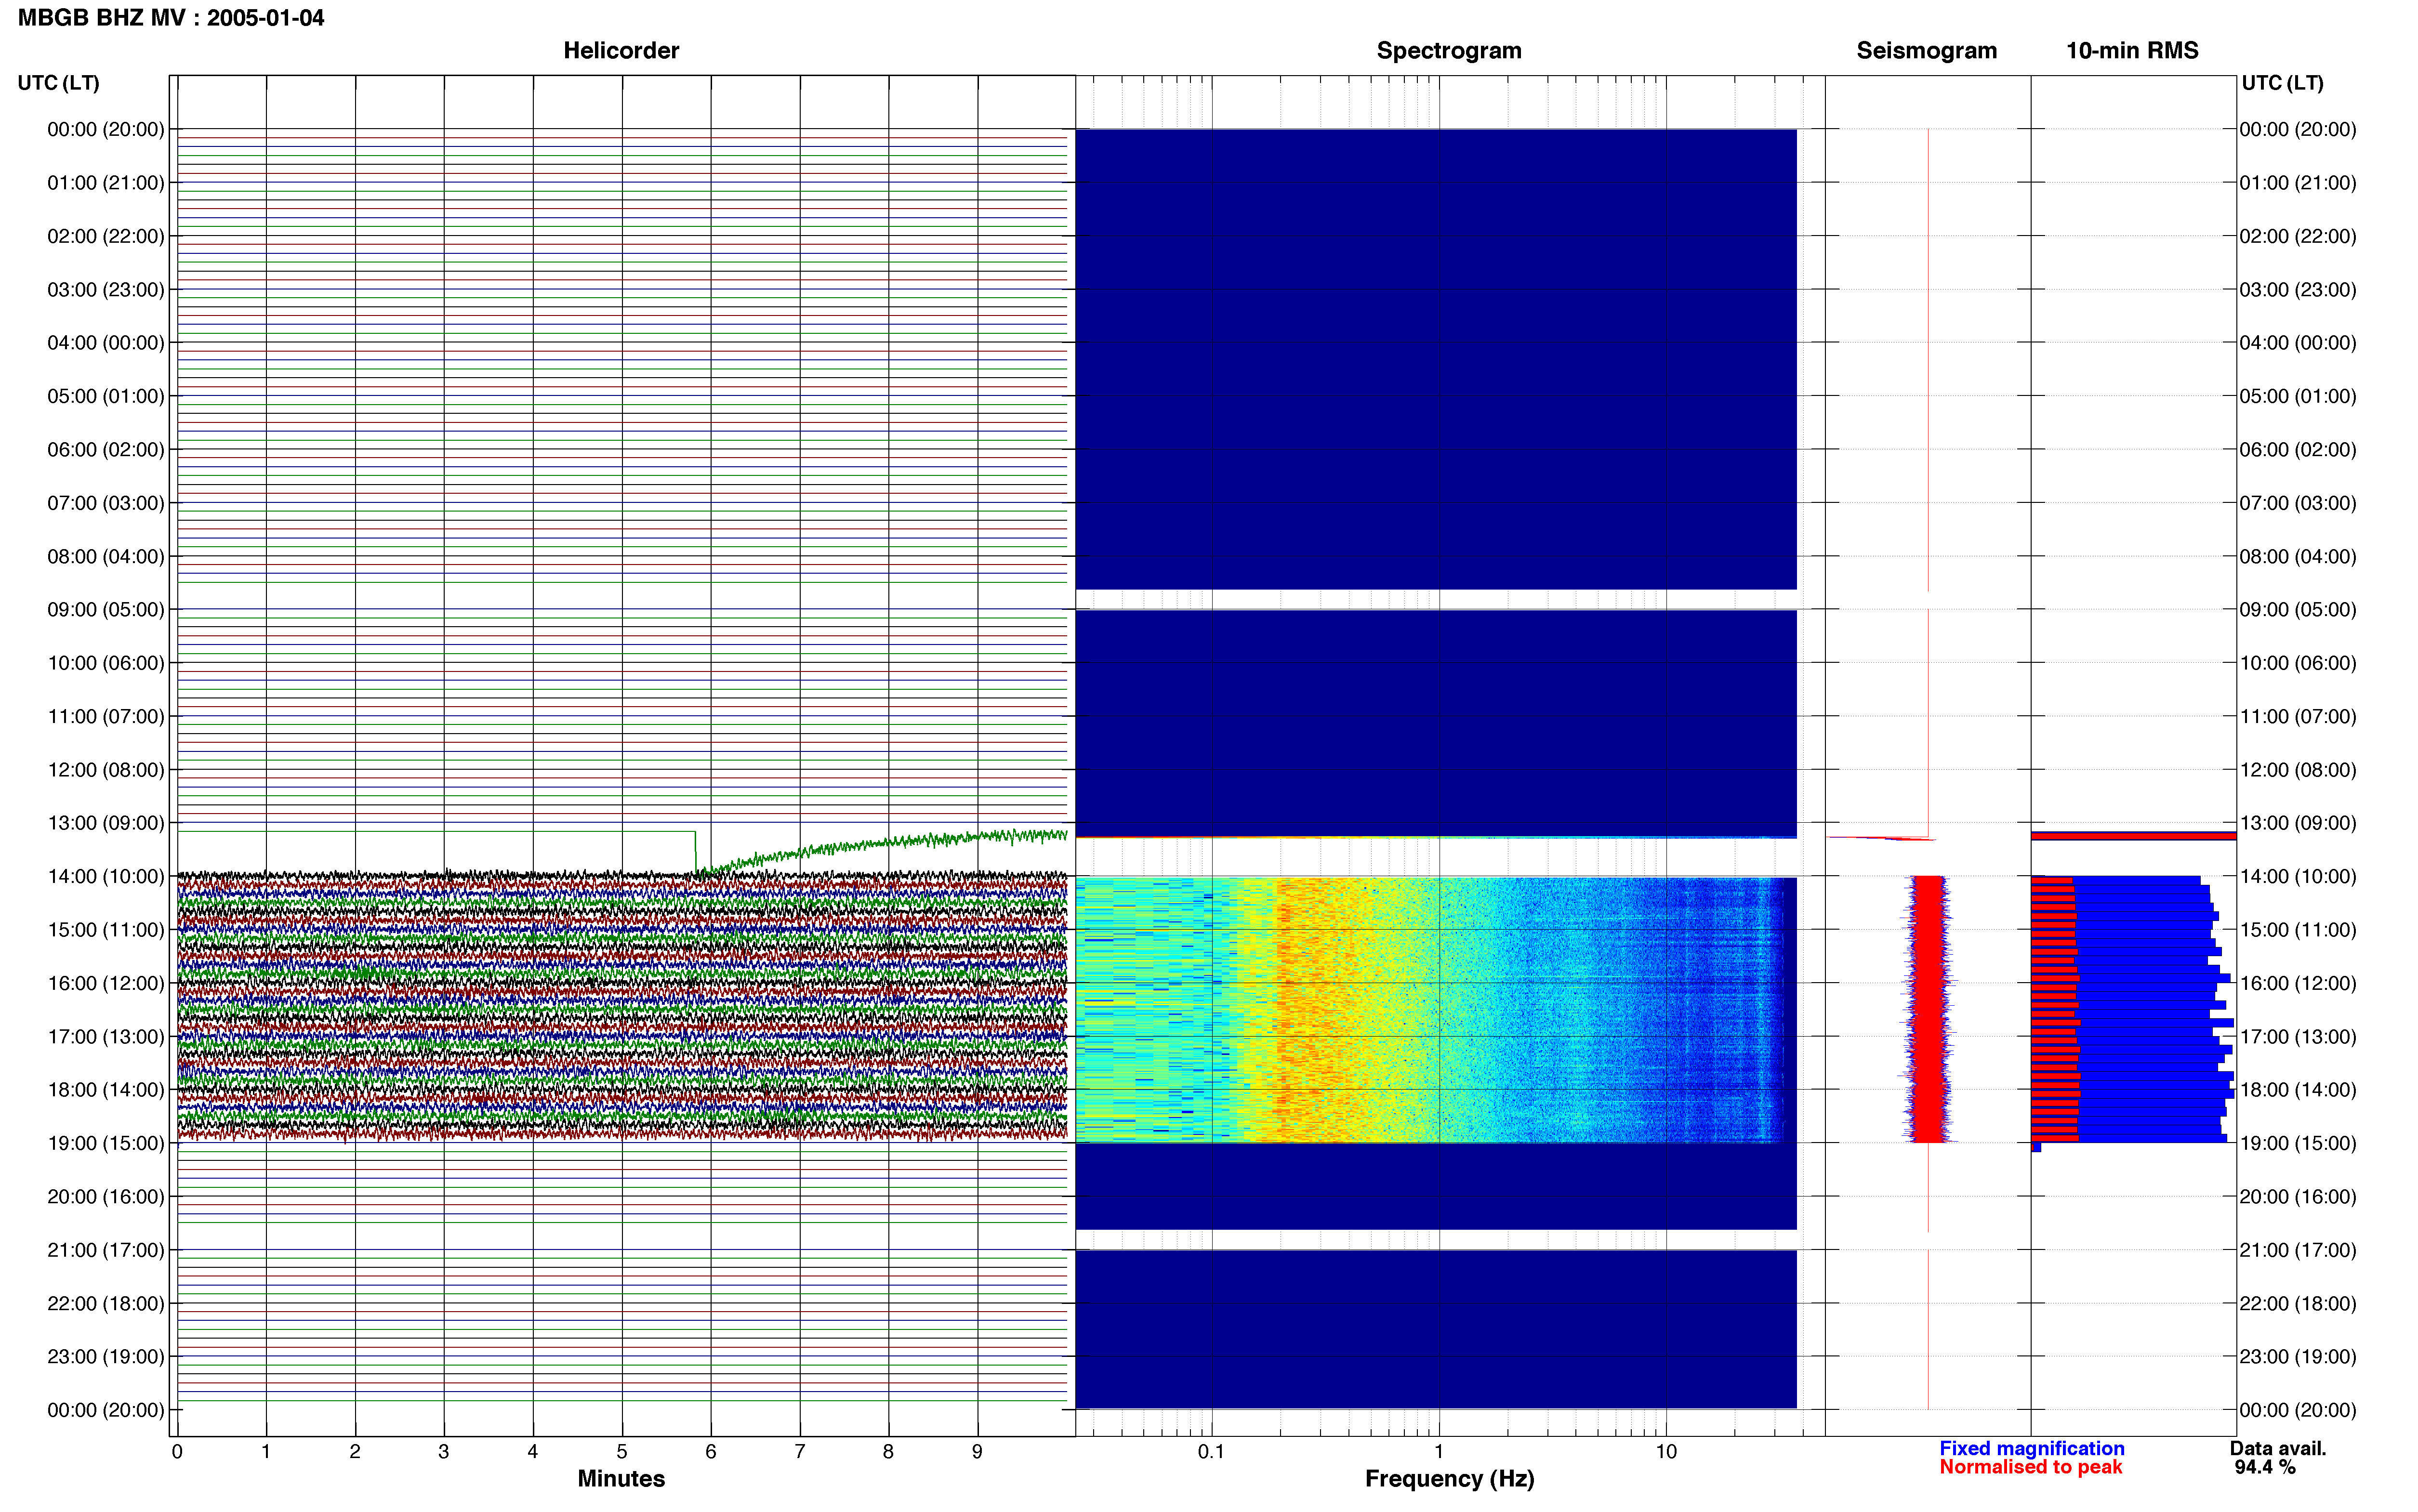
Task: Click left time label '19:00 (15:00)'
Action: 106,1143
